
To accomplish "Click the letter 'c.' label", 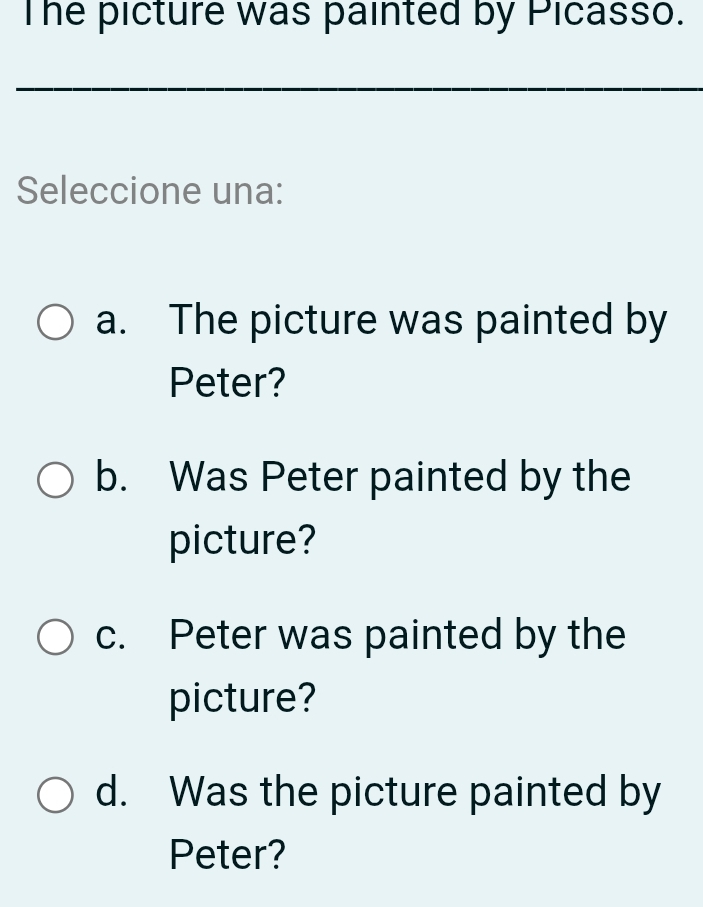I will [x=110, y=636].
